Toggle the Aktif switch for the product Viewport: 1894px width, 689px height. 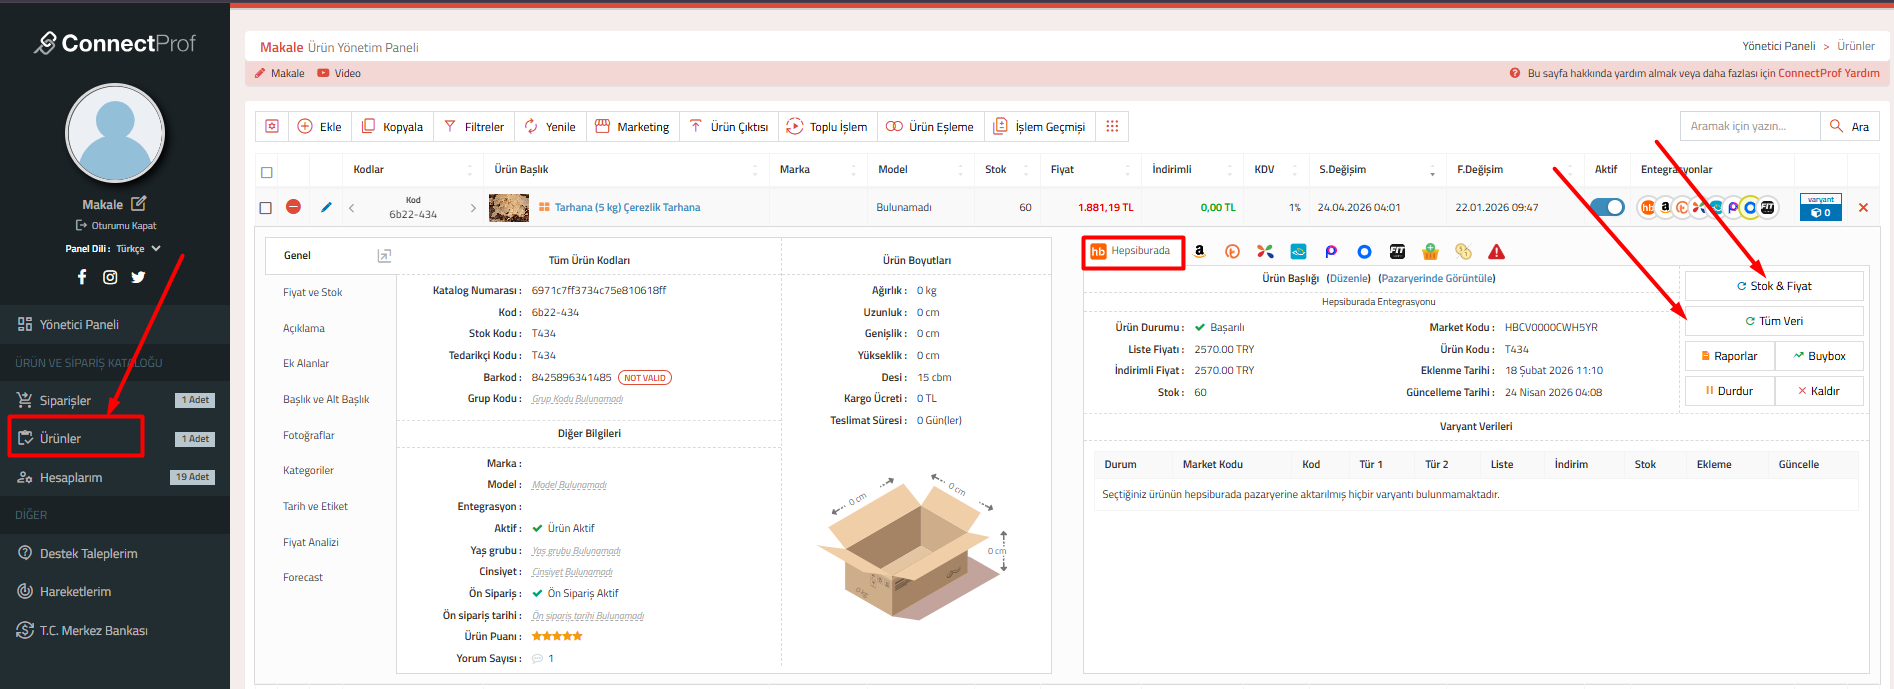(1608, 207)
